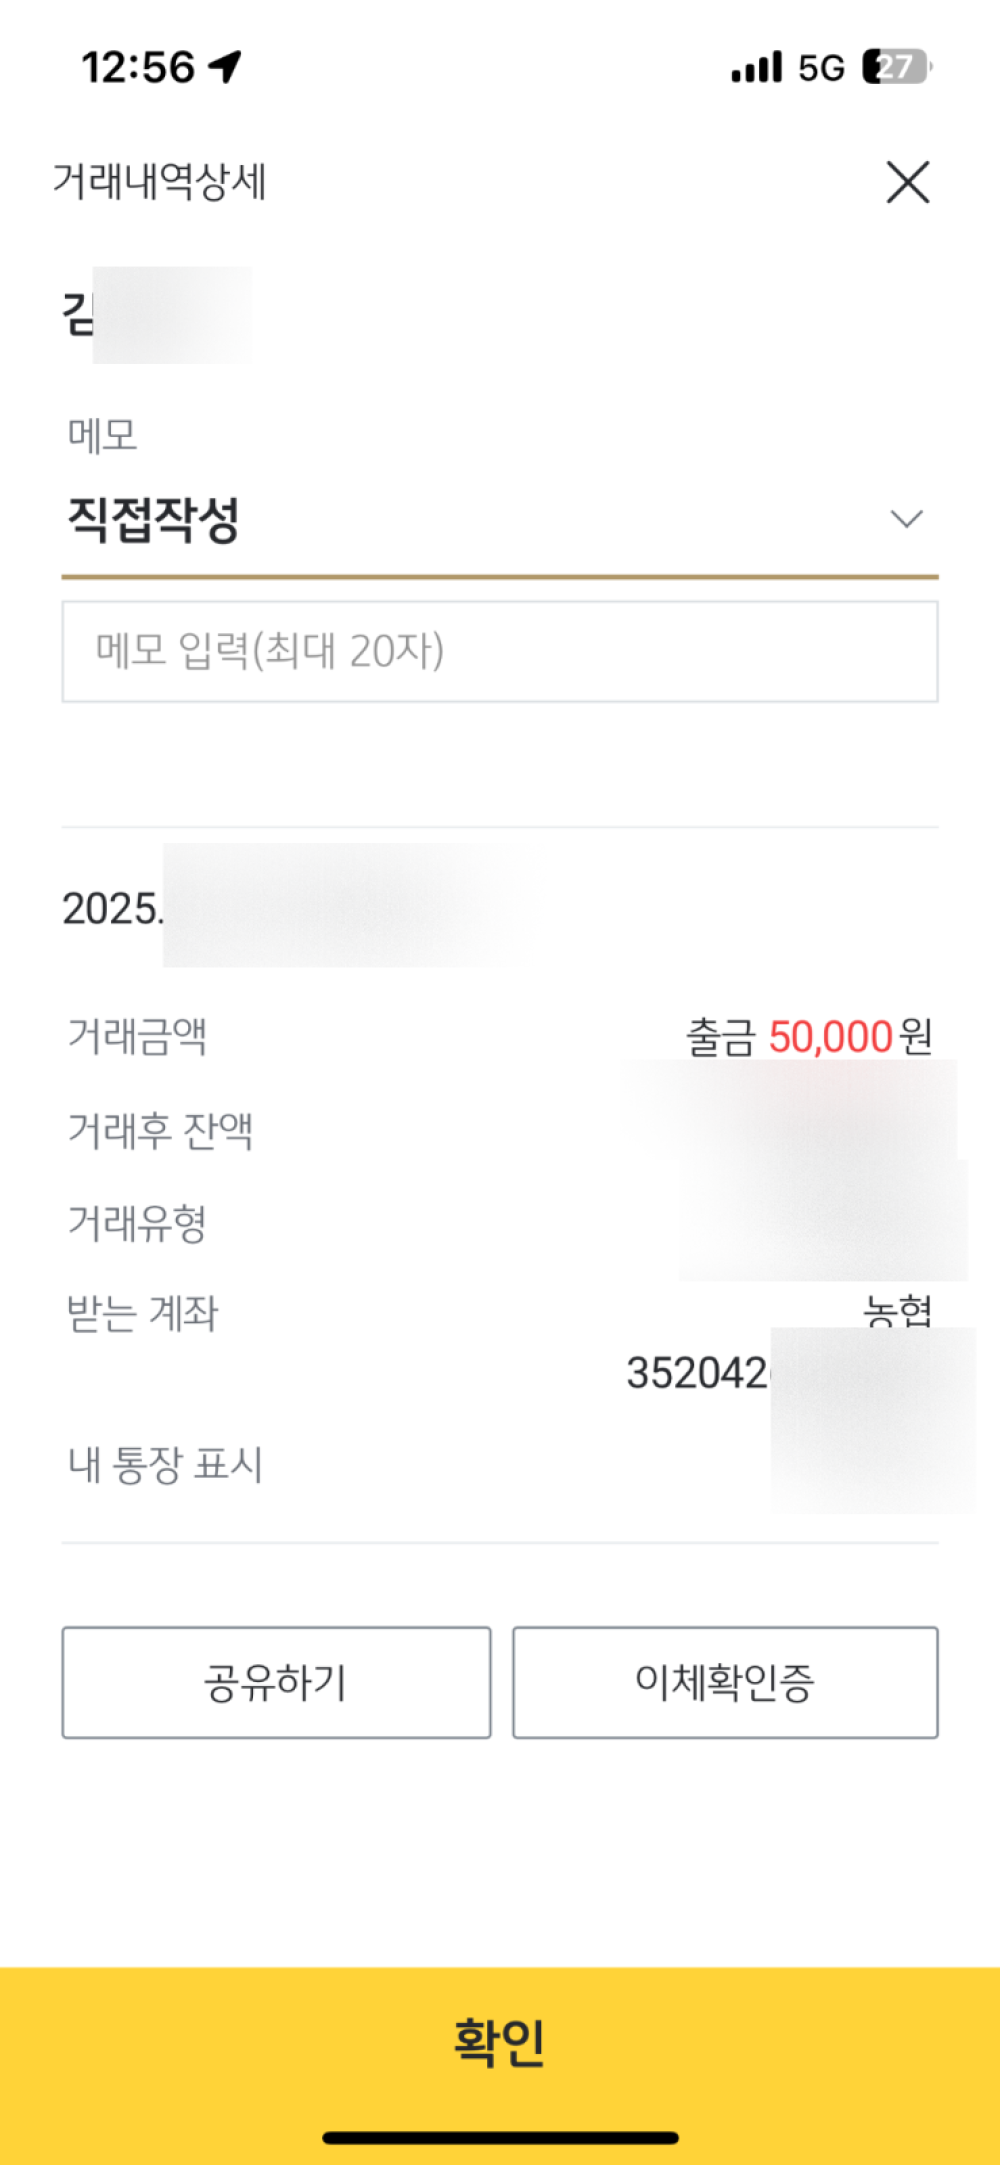Tap the 352042 account number
1000x2165 pixels.
pyautogui.click(x=697, y=1373)
